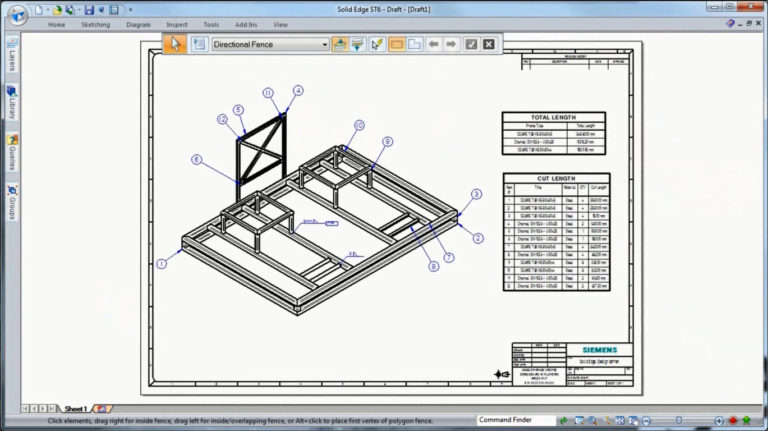Image resolution: width=768 pixels, height=431 pixels.
Task: Open the Sketching ribbon tab
Action: click(96, 24)
